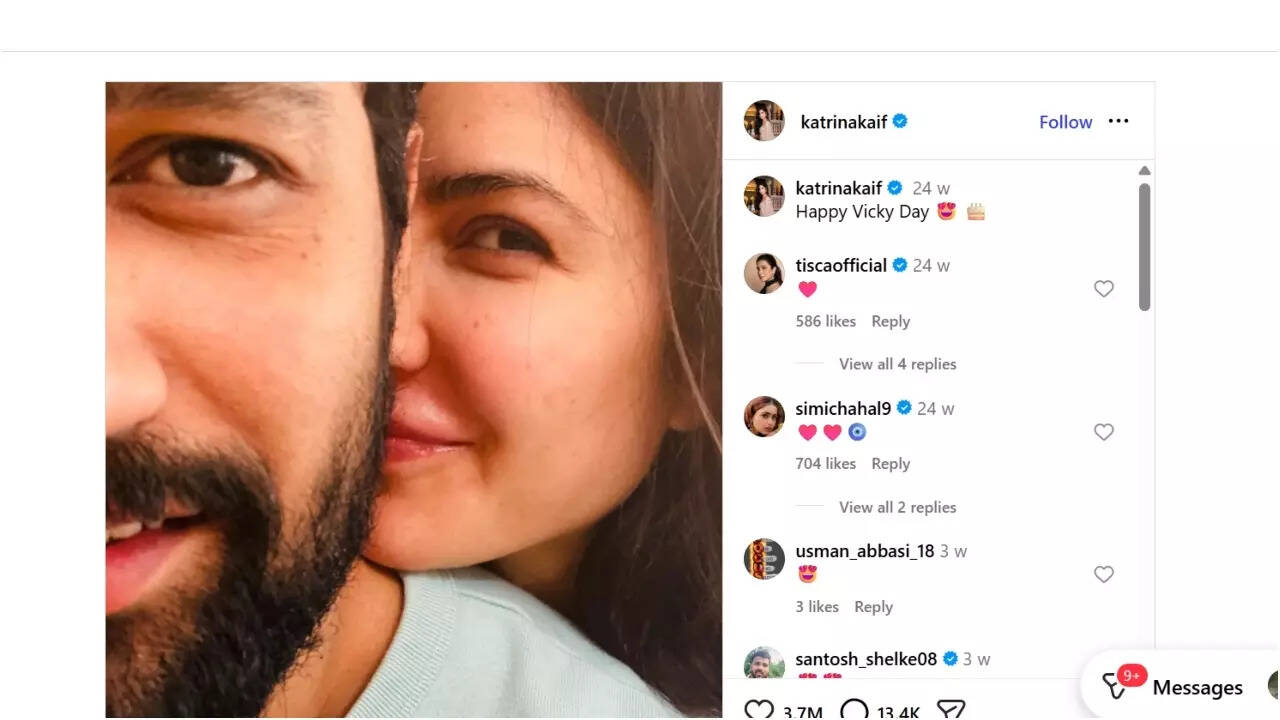This screenshot has height=720, width=1280.
Task: Click the post like heart icon
Action: point(760,709)
